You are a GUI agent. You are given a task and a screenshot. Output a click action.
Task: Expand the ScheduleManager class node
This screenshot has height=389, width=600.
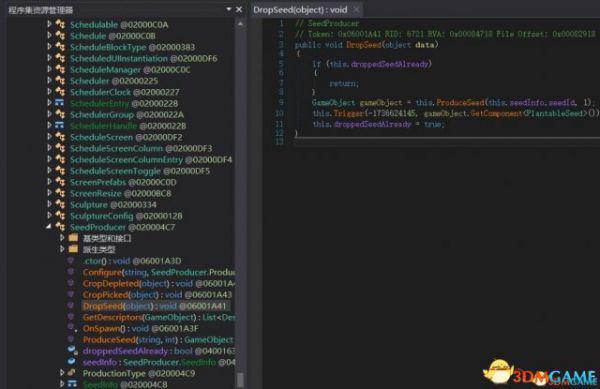coord(49,69)
